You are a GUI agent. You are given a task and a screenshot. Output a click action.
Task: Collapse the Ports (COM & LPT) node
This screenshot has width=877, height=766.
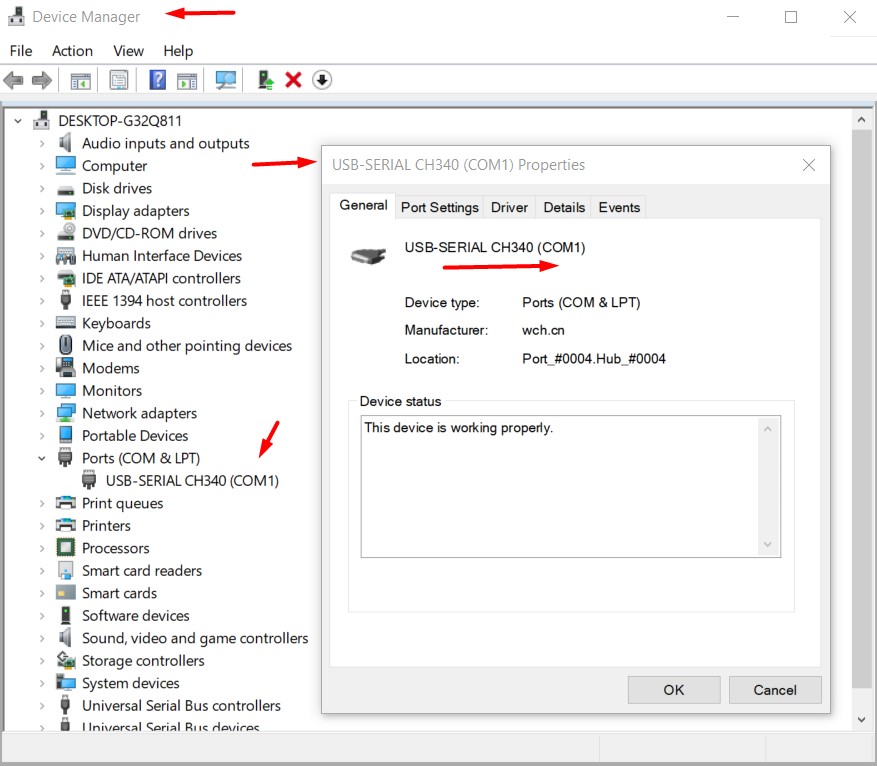(41, 458)
